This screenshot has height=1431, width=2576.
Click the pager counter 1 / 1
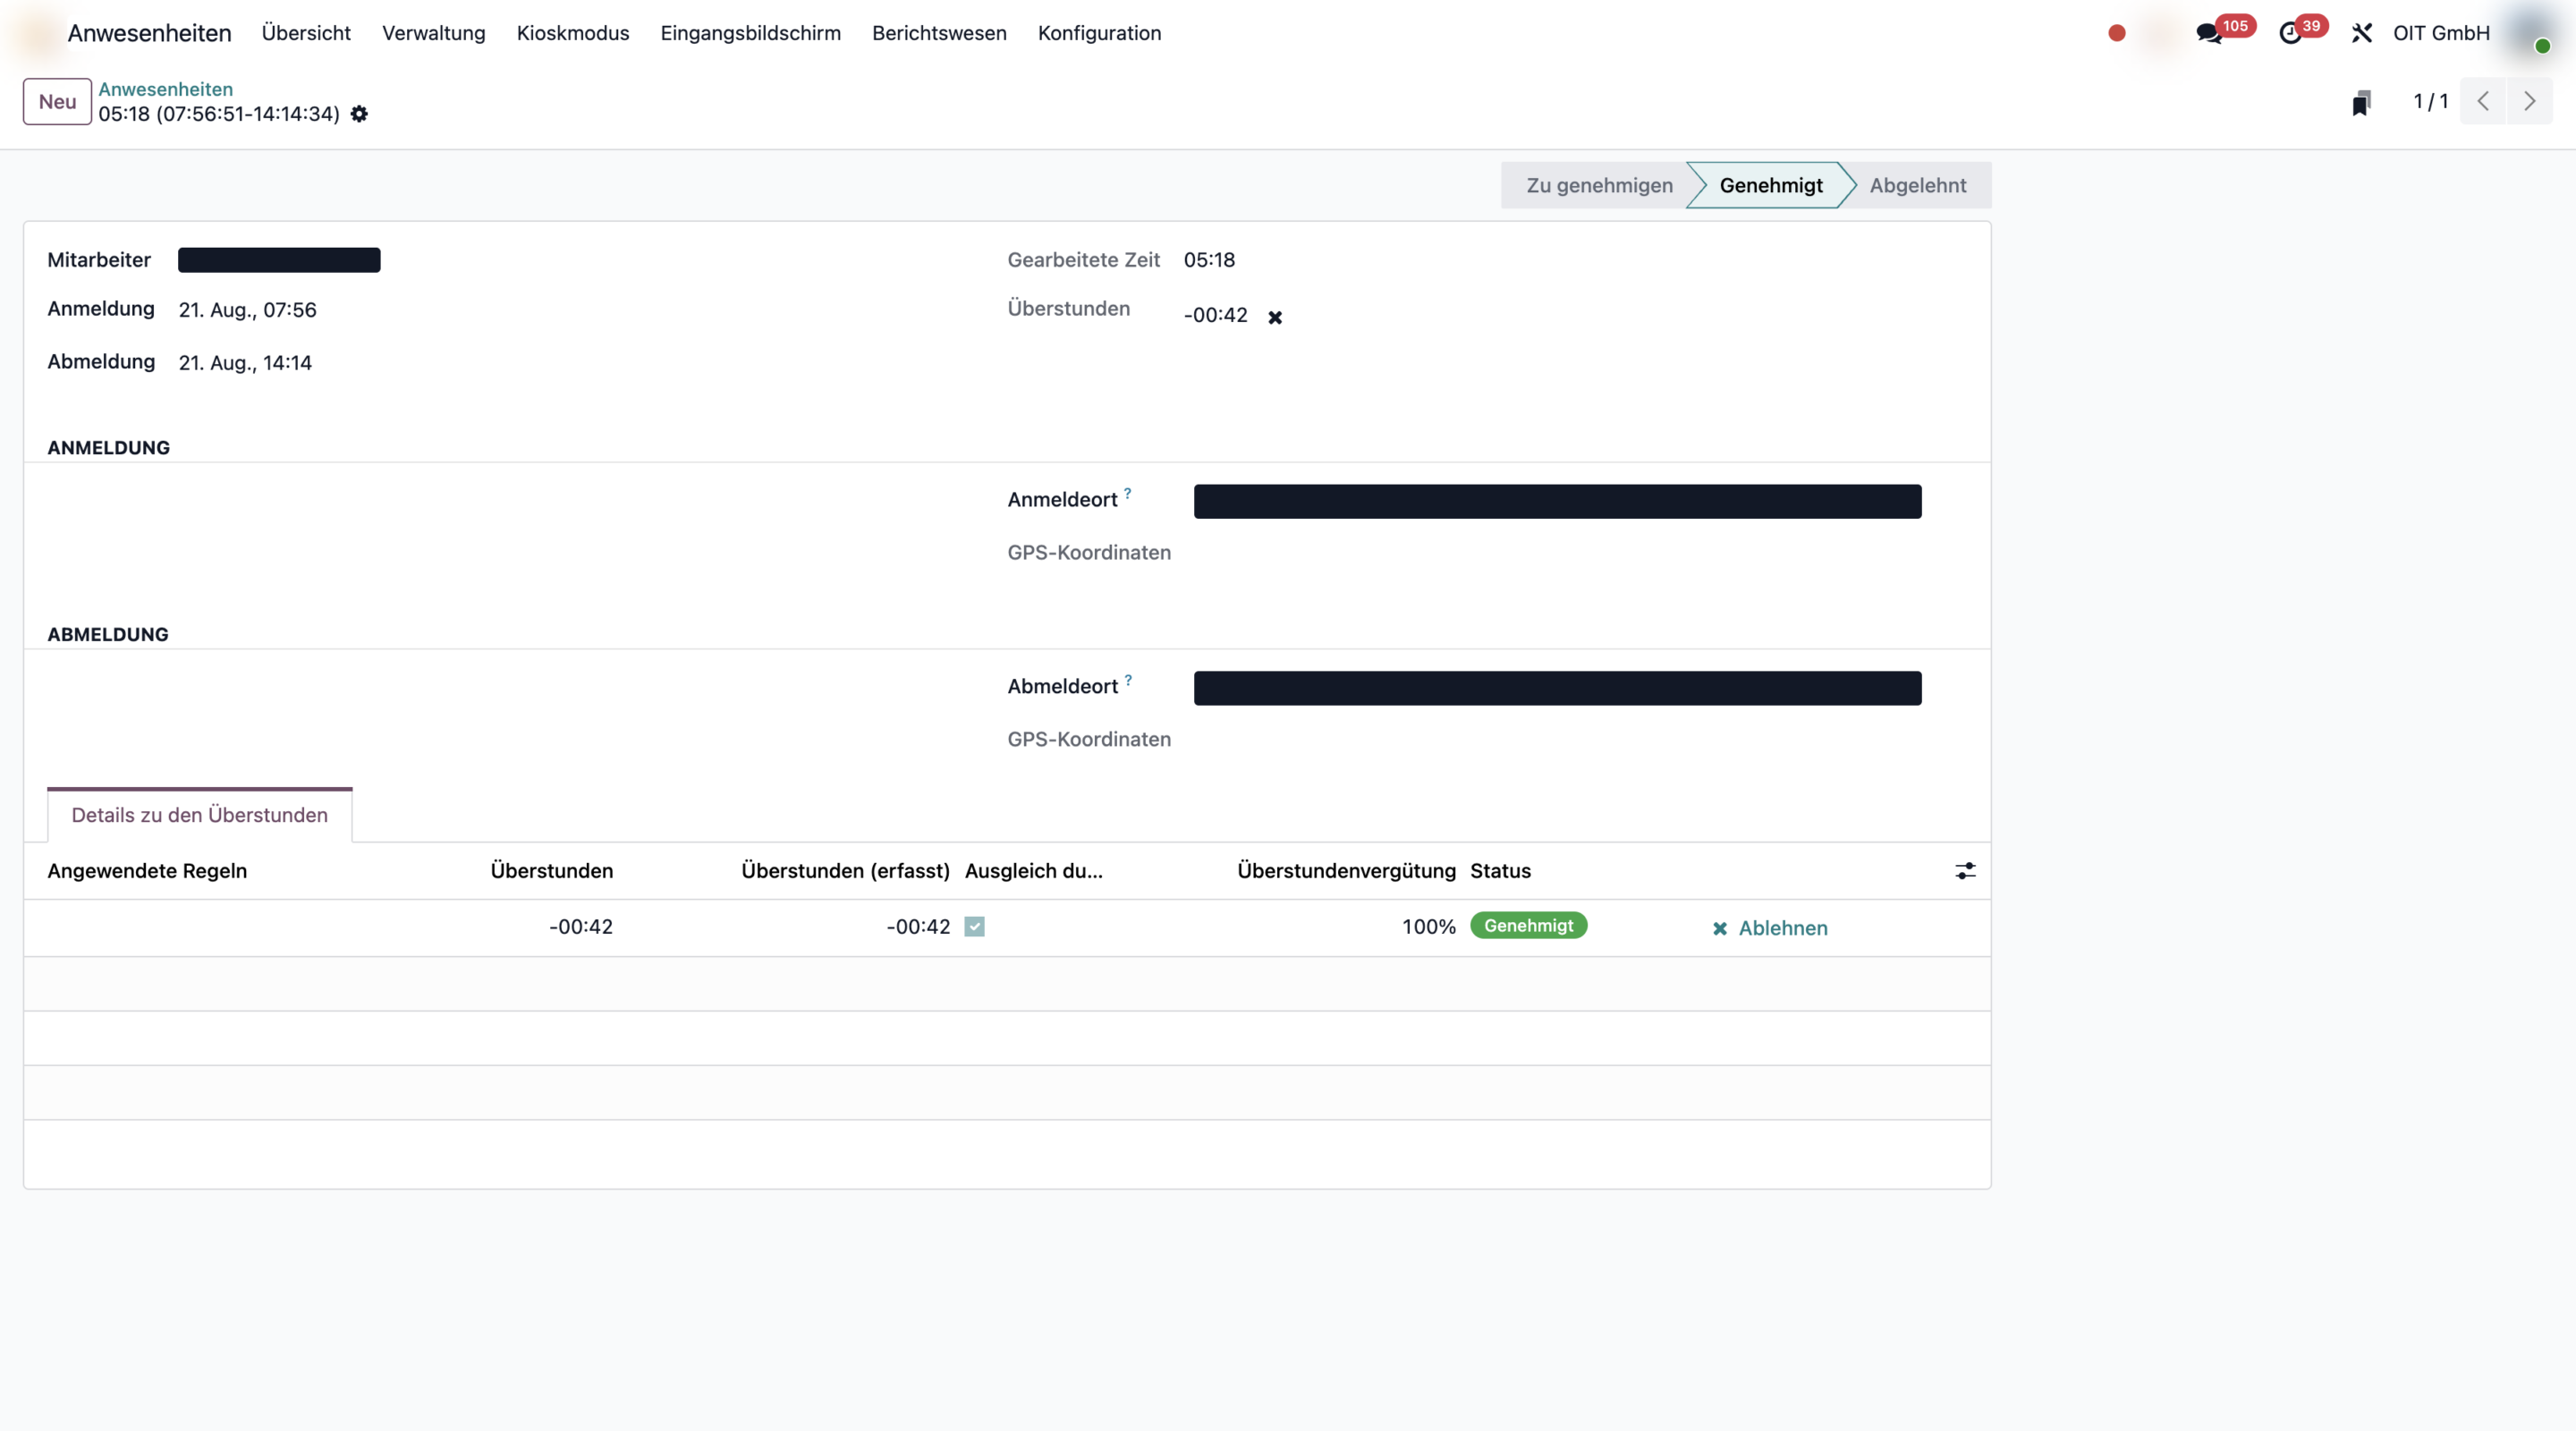tap(2429, 101)
